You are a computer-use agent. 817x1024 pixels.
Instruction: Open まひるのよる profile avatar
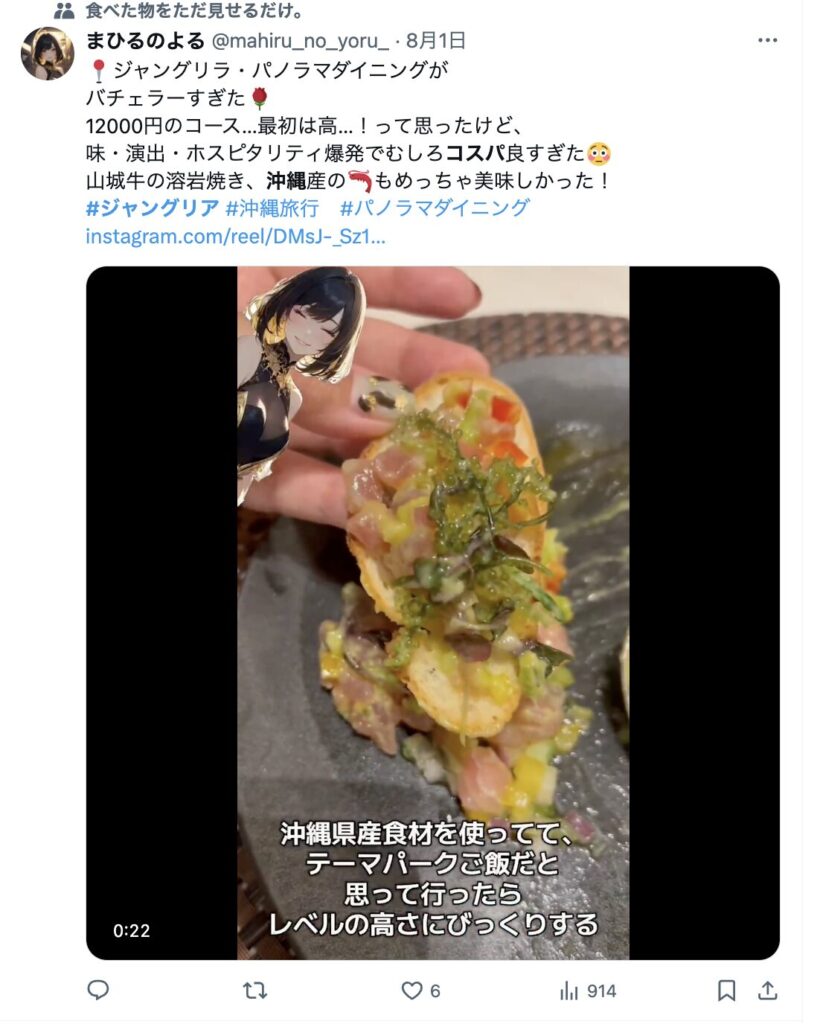tap(47, 54)
